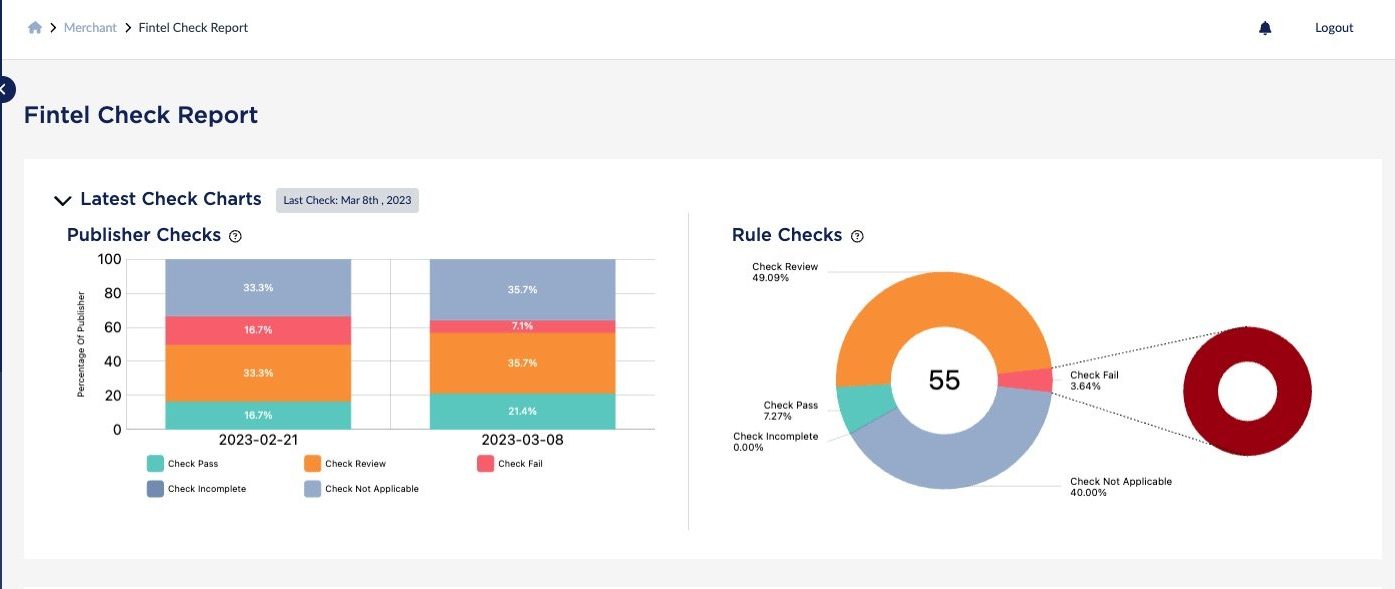
Task: Toggle Check Pass legend swatch
Action: tap(155, 464)
